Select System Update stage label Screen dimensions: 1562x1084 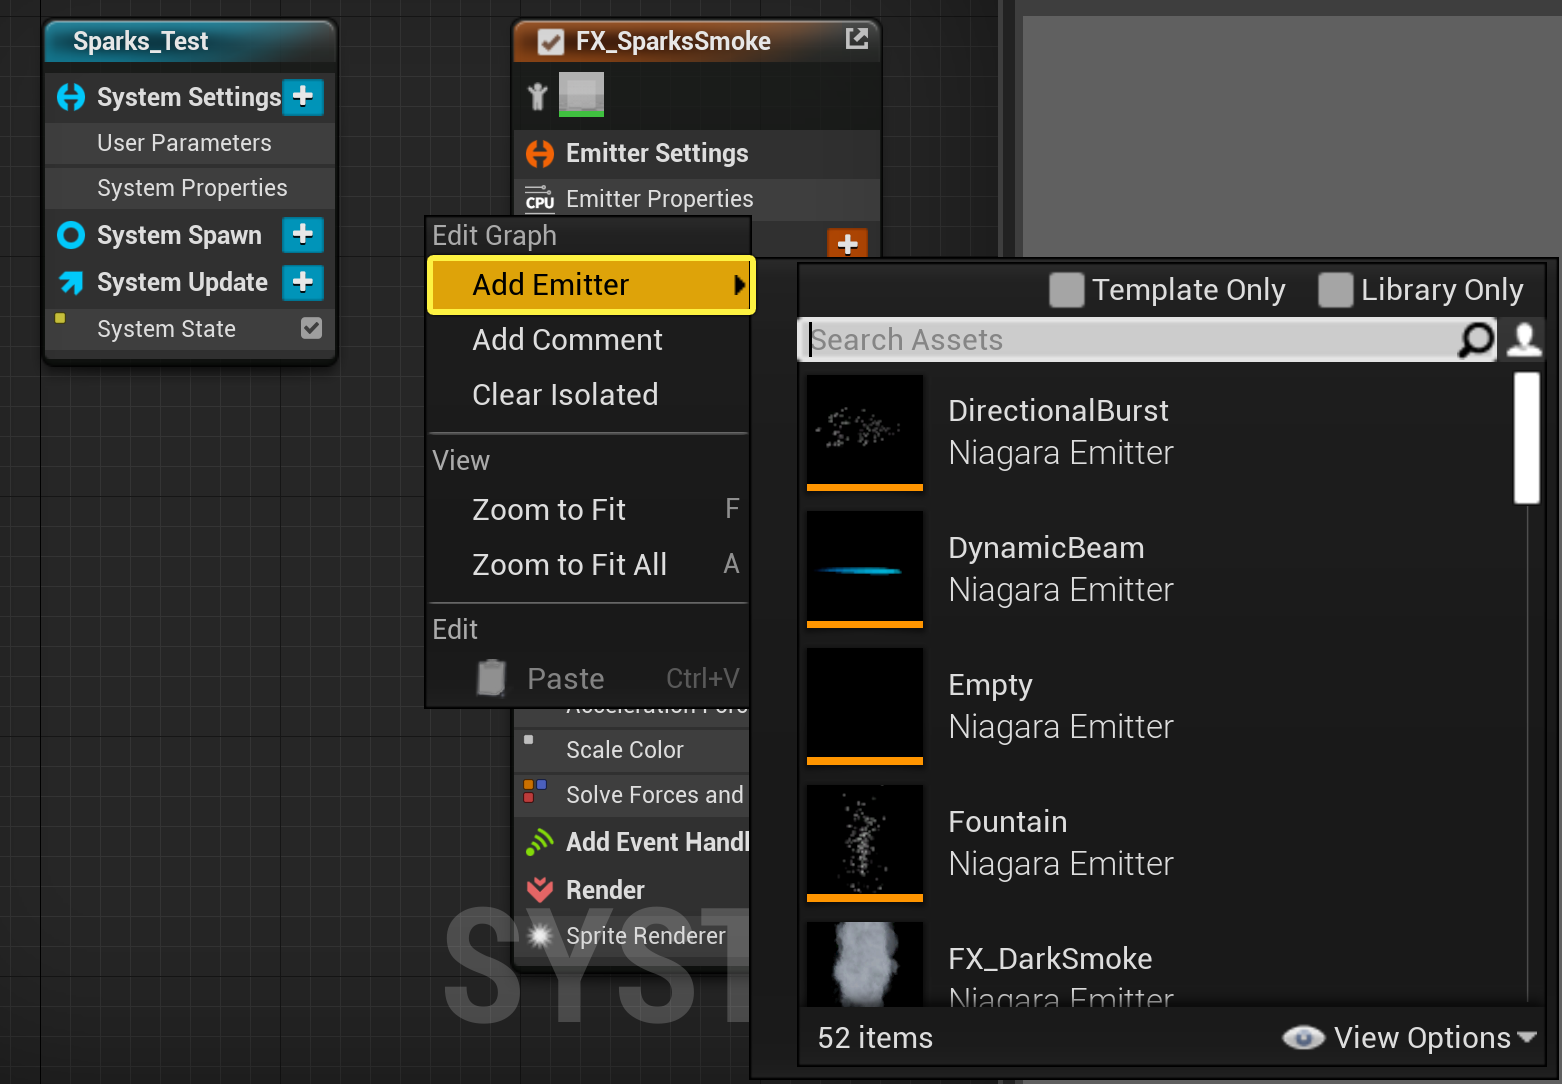coord(182,282)
